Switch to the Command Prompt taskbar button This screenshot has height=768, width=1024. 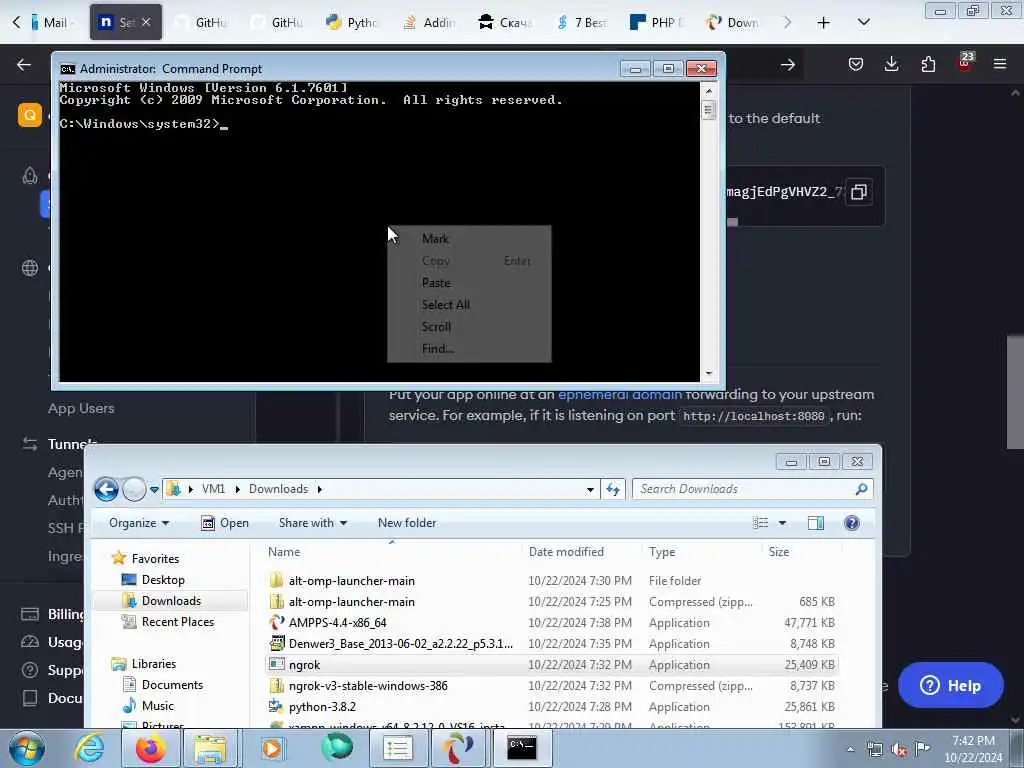pos(522,748)
